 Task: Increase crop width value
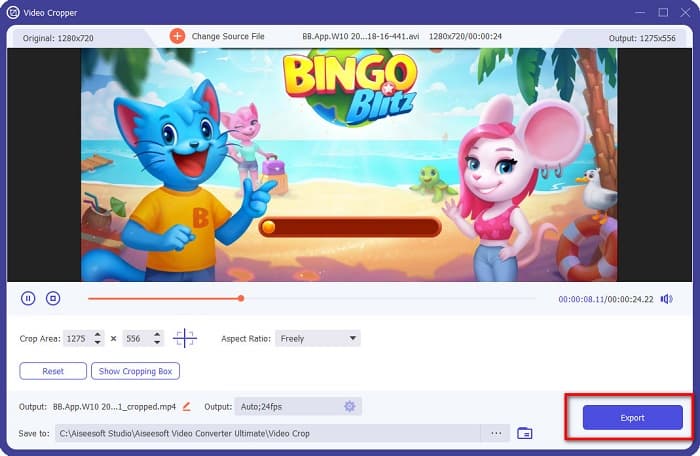click(x=97, y=334)
